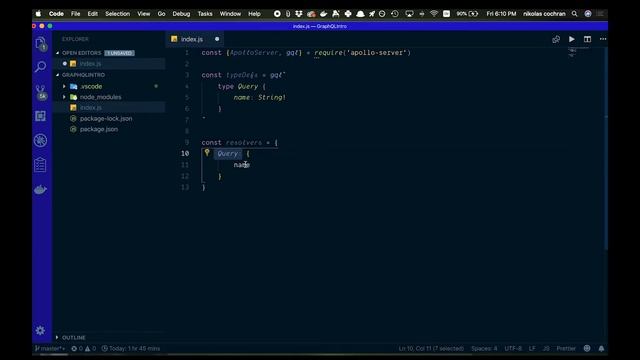This screenshot has height=360, width=640.
Task: Open the Selection menu
Action: [117, 14]
